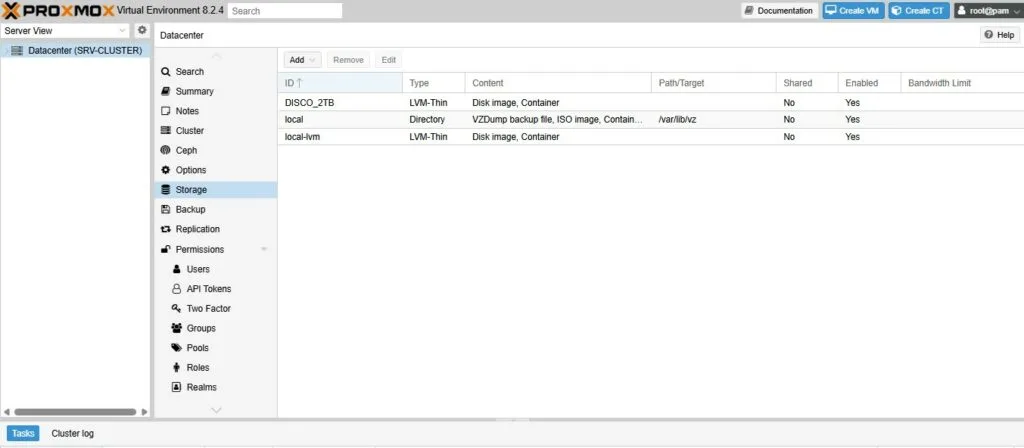1024x448 pixels.
Task: Click the Ceph logo icon
Action: 166,150
